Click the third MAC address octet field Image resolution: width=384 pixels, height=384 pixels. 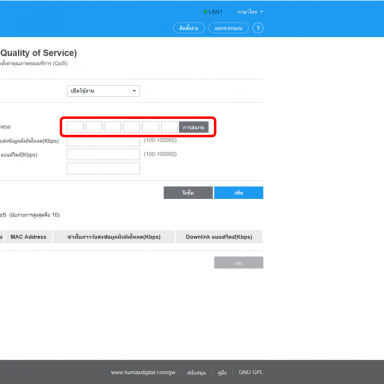click(x=113, y=127)
